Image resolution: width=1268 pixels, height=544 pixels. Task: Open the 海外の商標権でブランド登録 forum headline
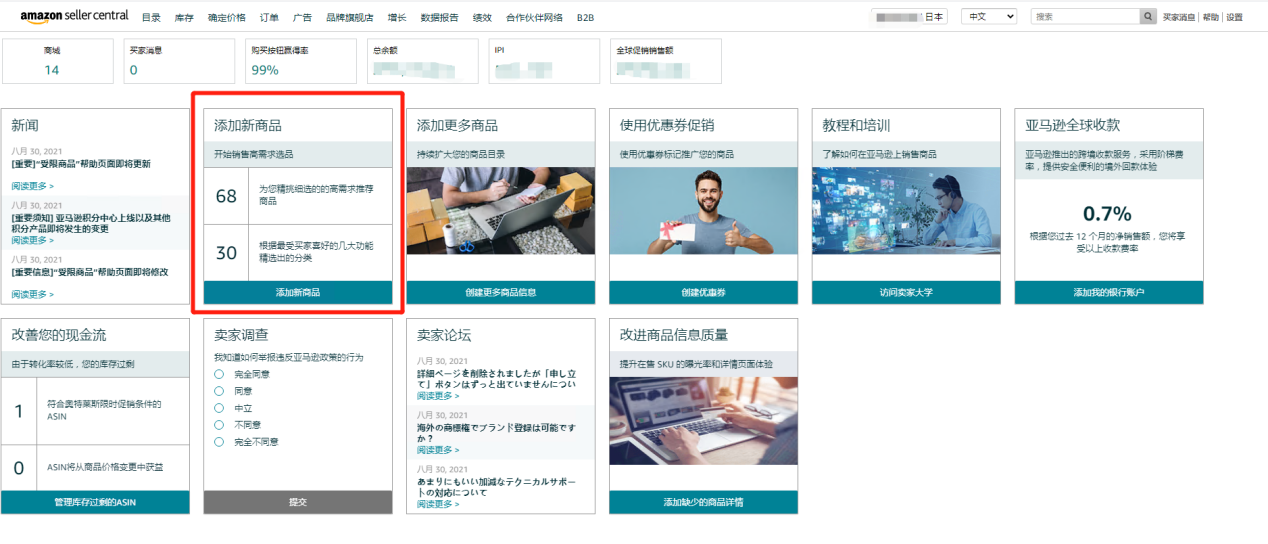click(x=497, y=433)
